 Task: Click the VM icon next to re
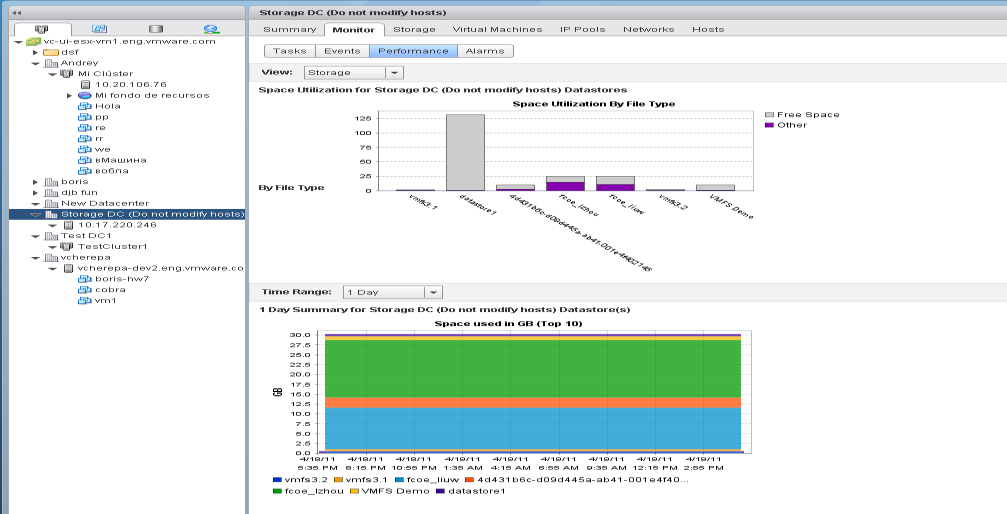point(84,128)
